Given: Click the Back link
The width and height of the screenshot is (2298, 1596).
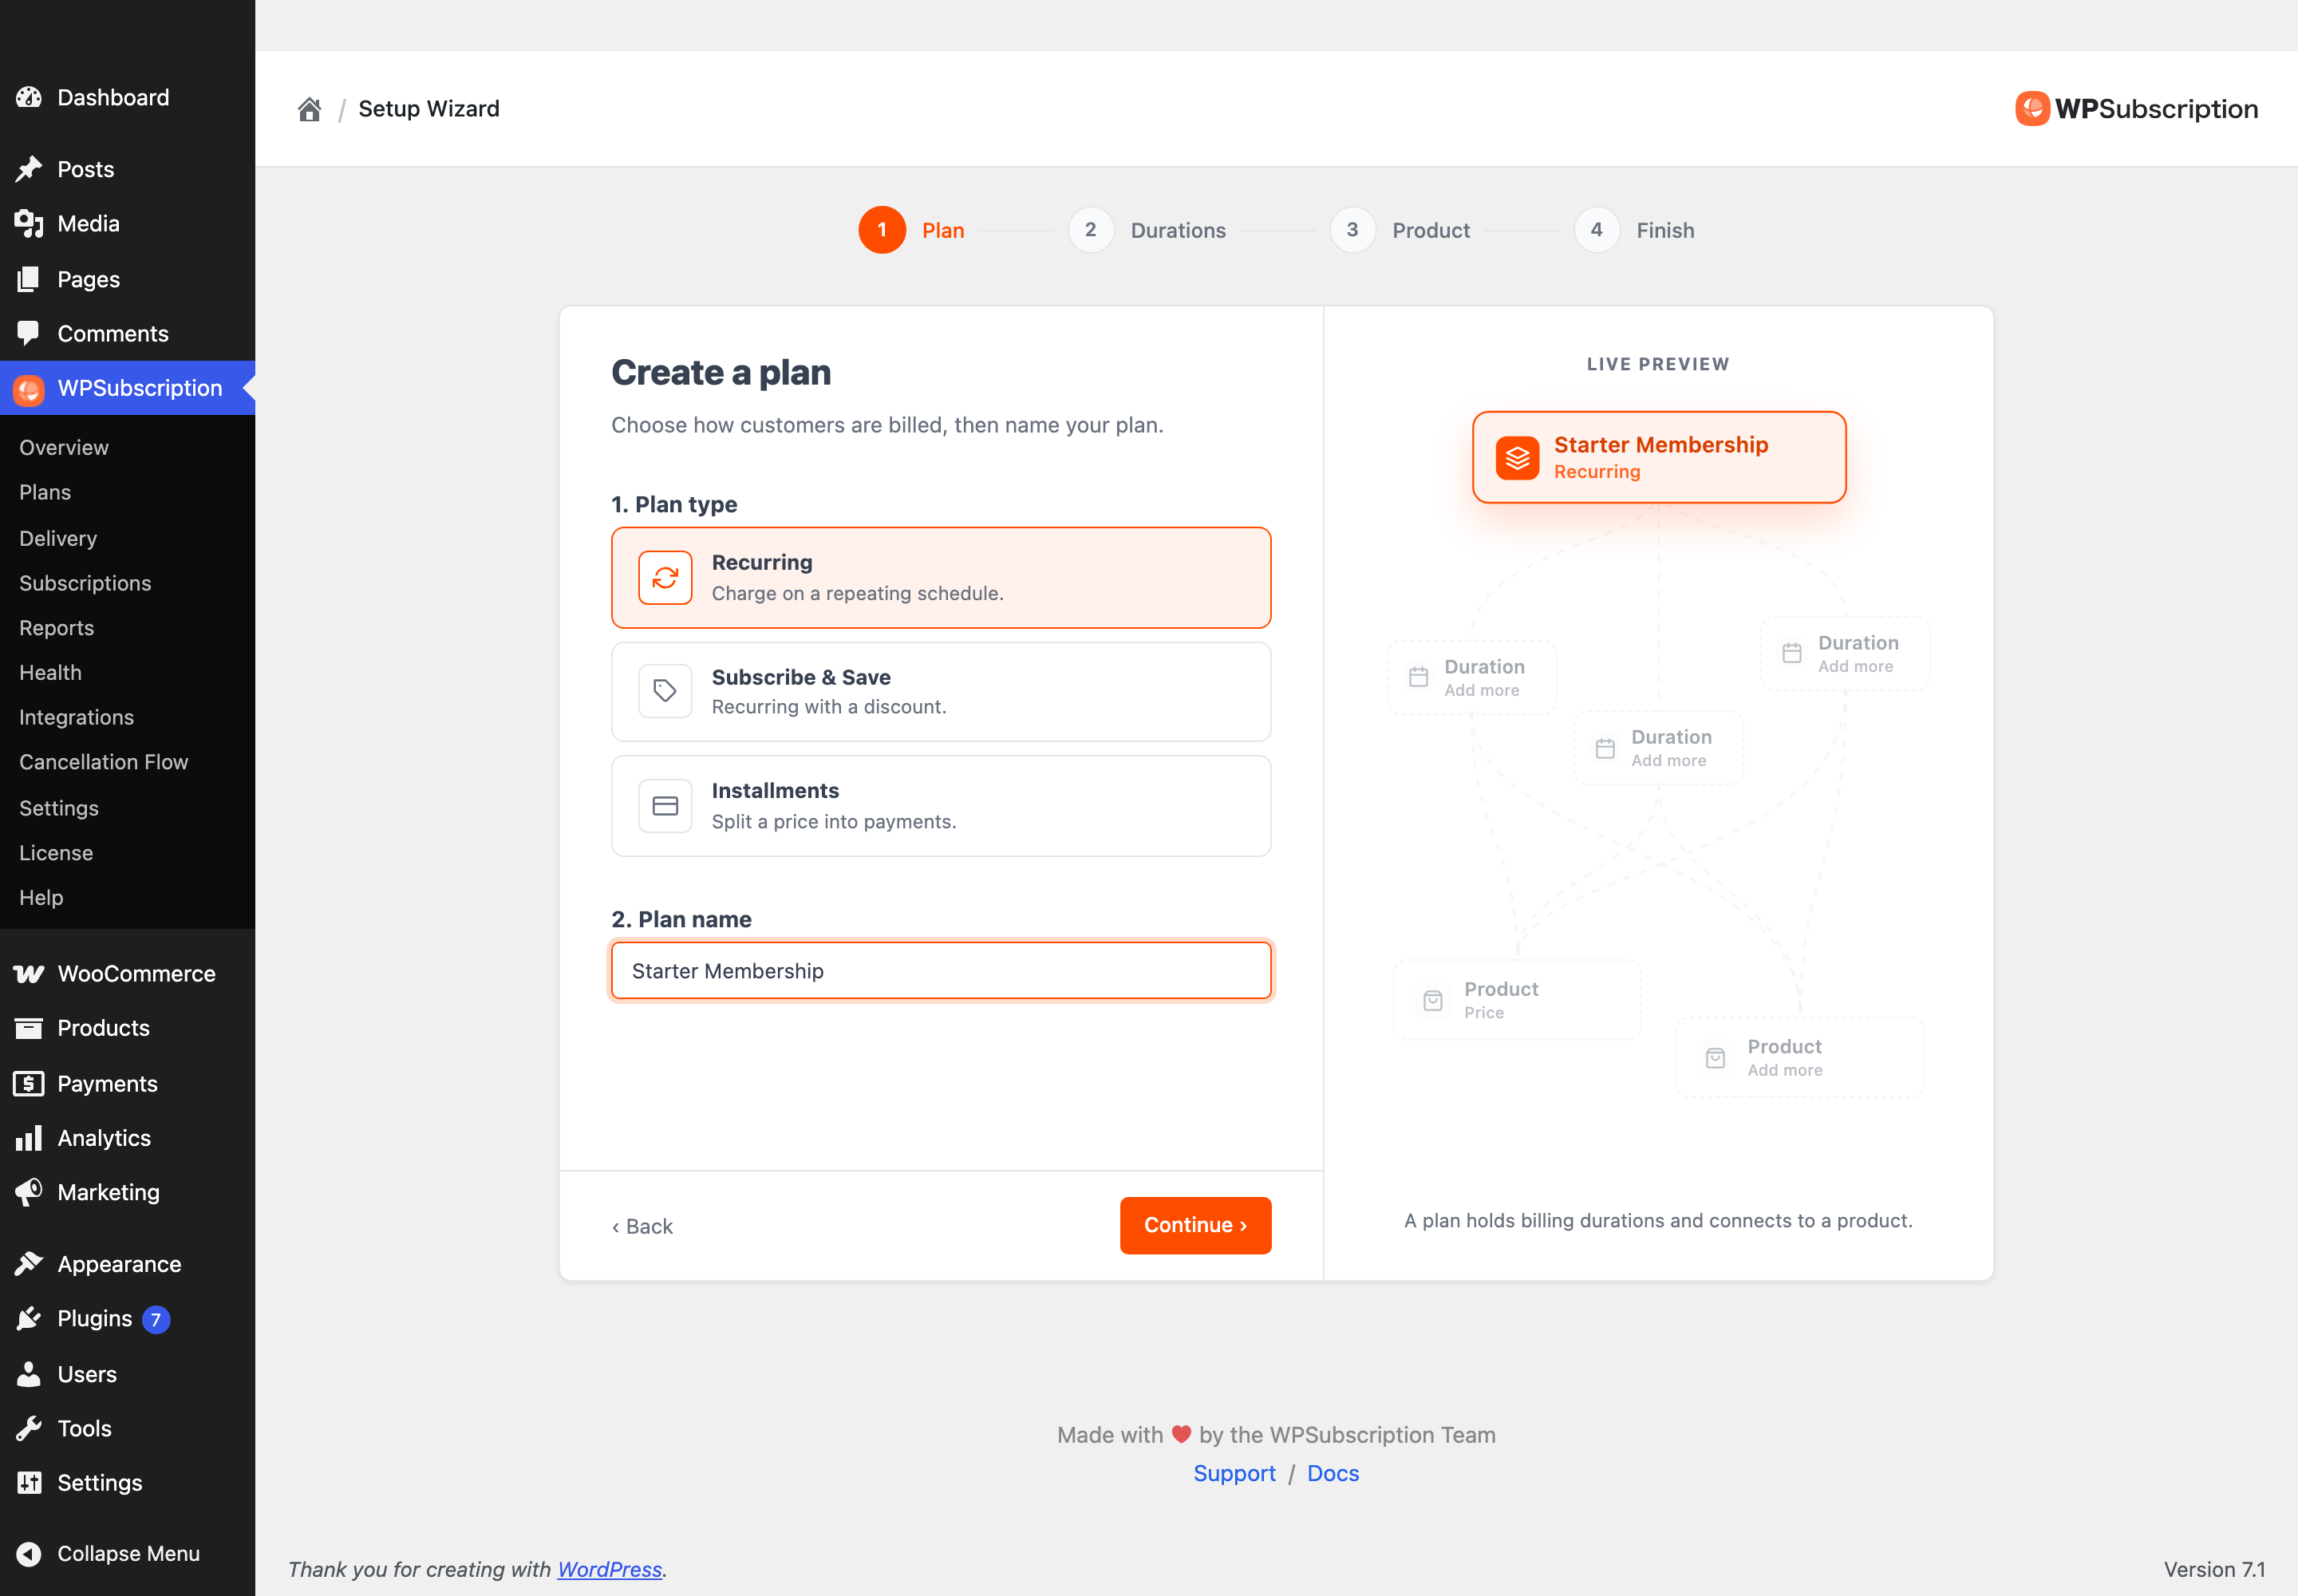Looking at the screenshot, I should (642, 1226).
